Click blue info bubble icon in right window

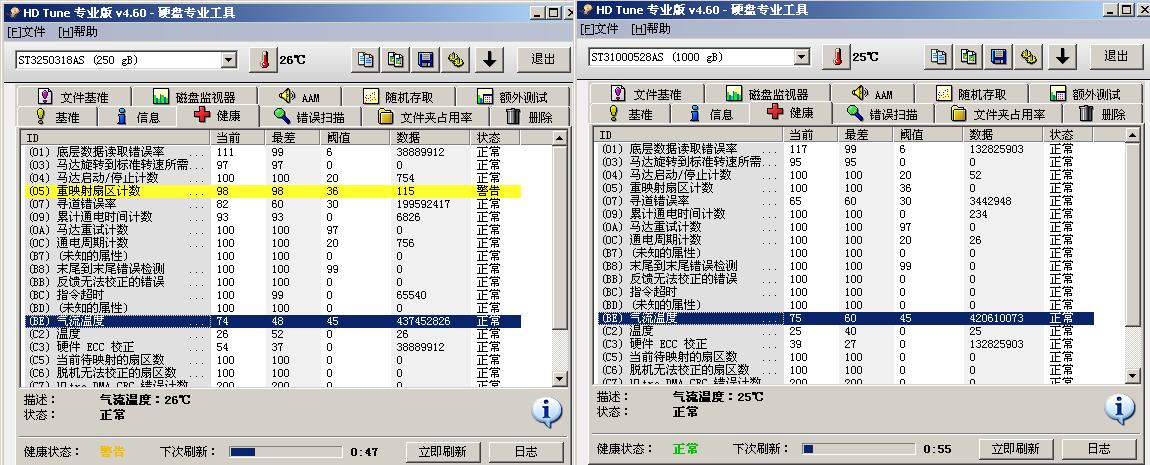coord(1119,409)
